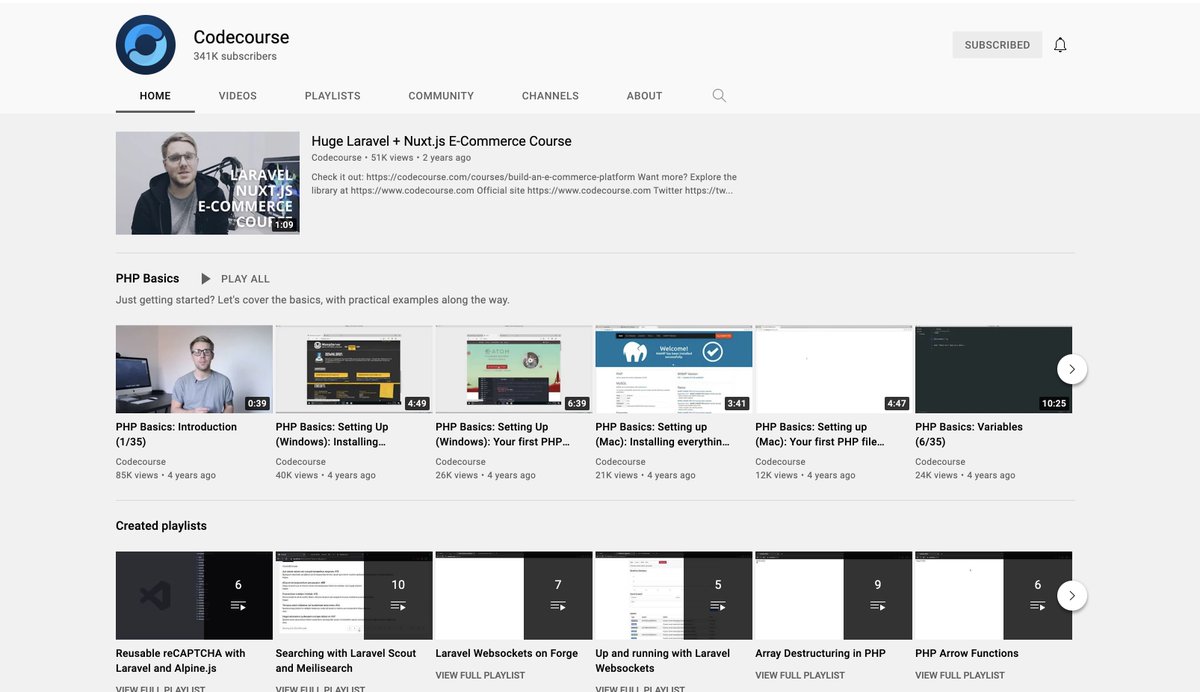Open the PHP Basics section title
Image resolution: width=1200 pixels, height=692 pixels.
coord(147,278)
